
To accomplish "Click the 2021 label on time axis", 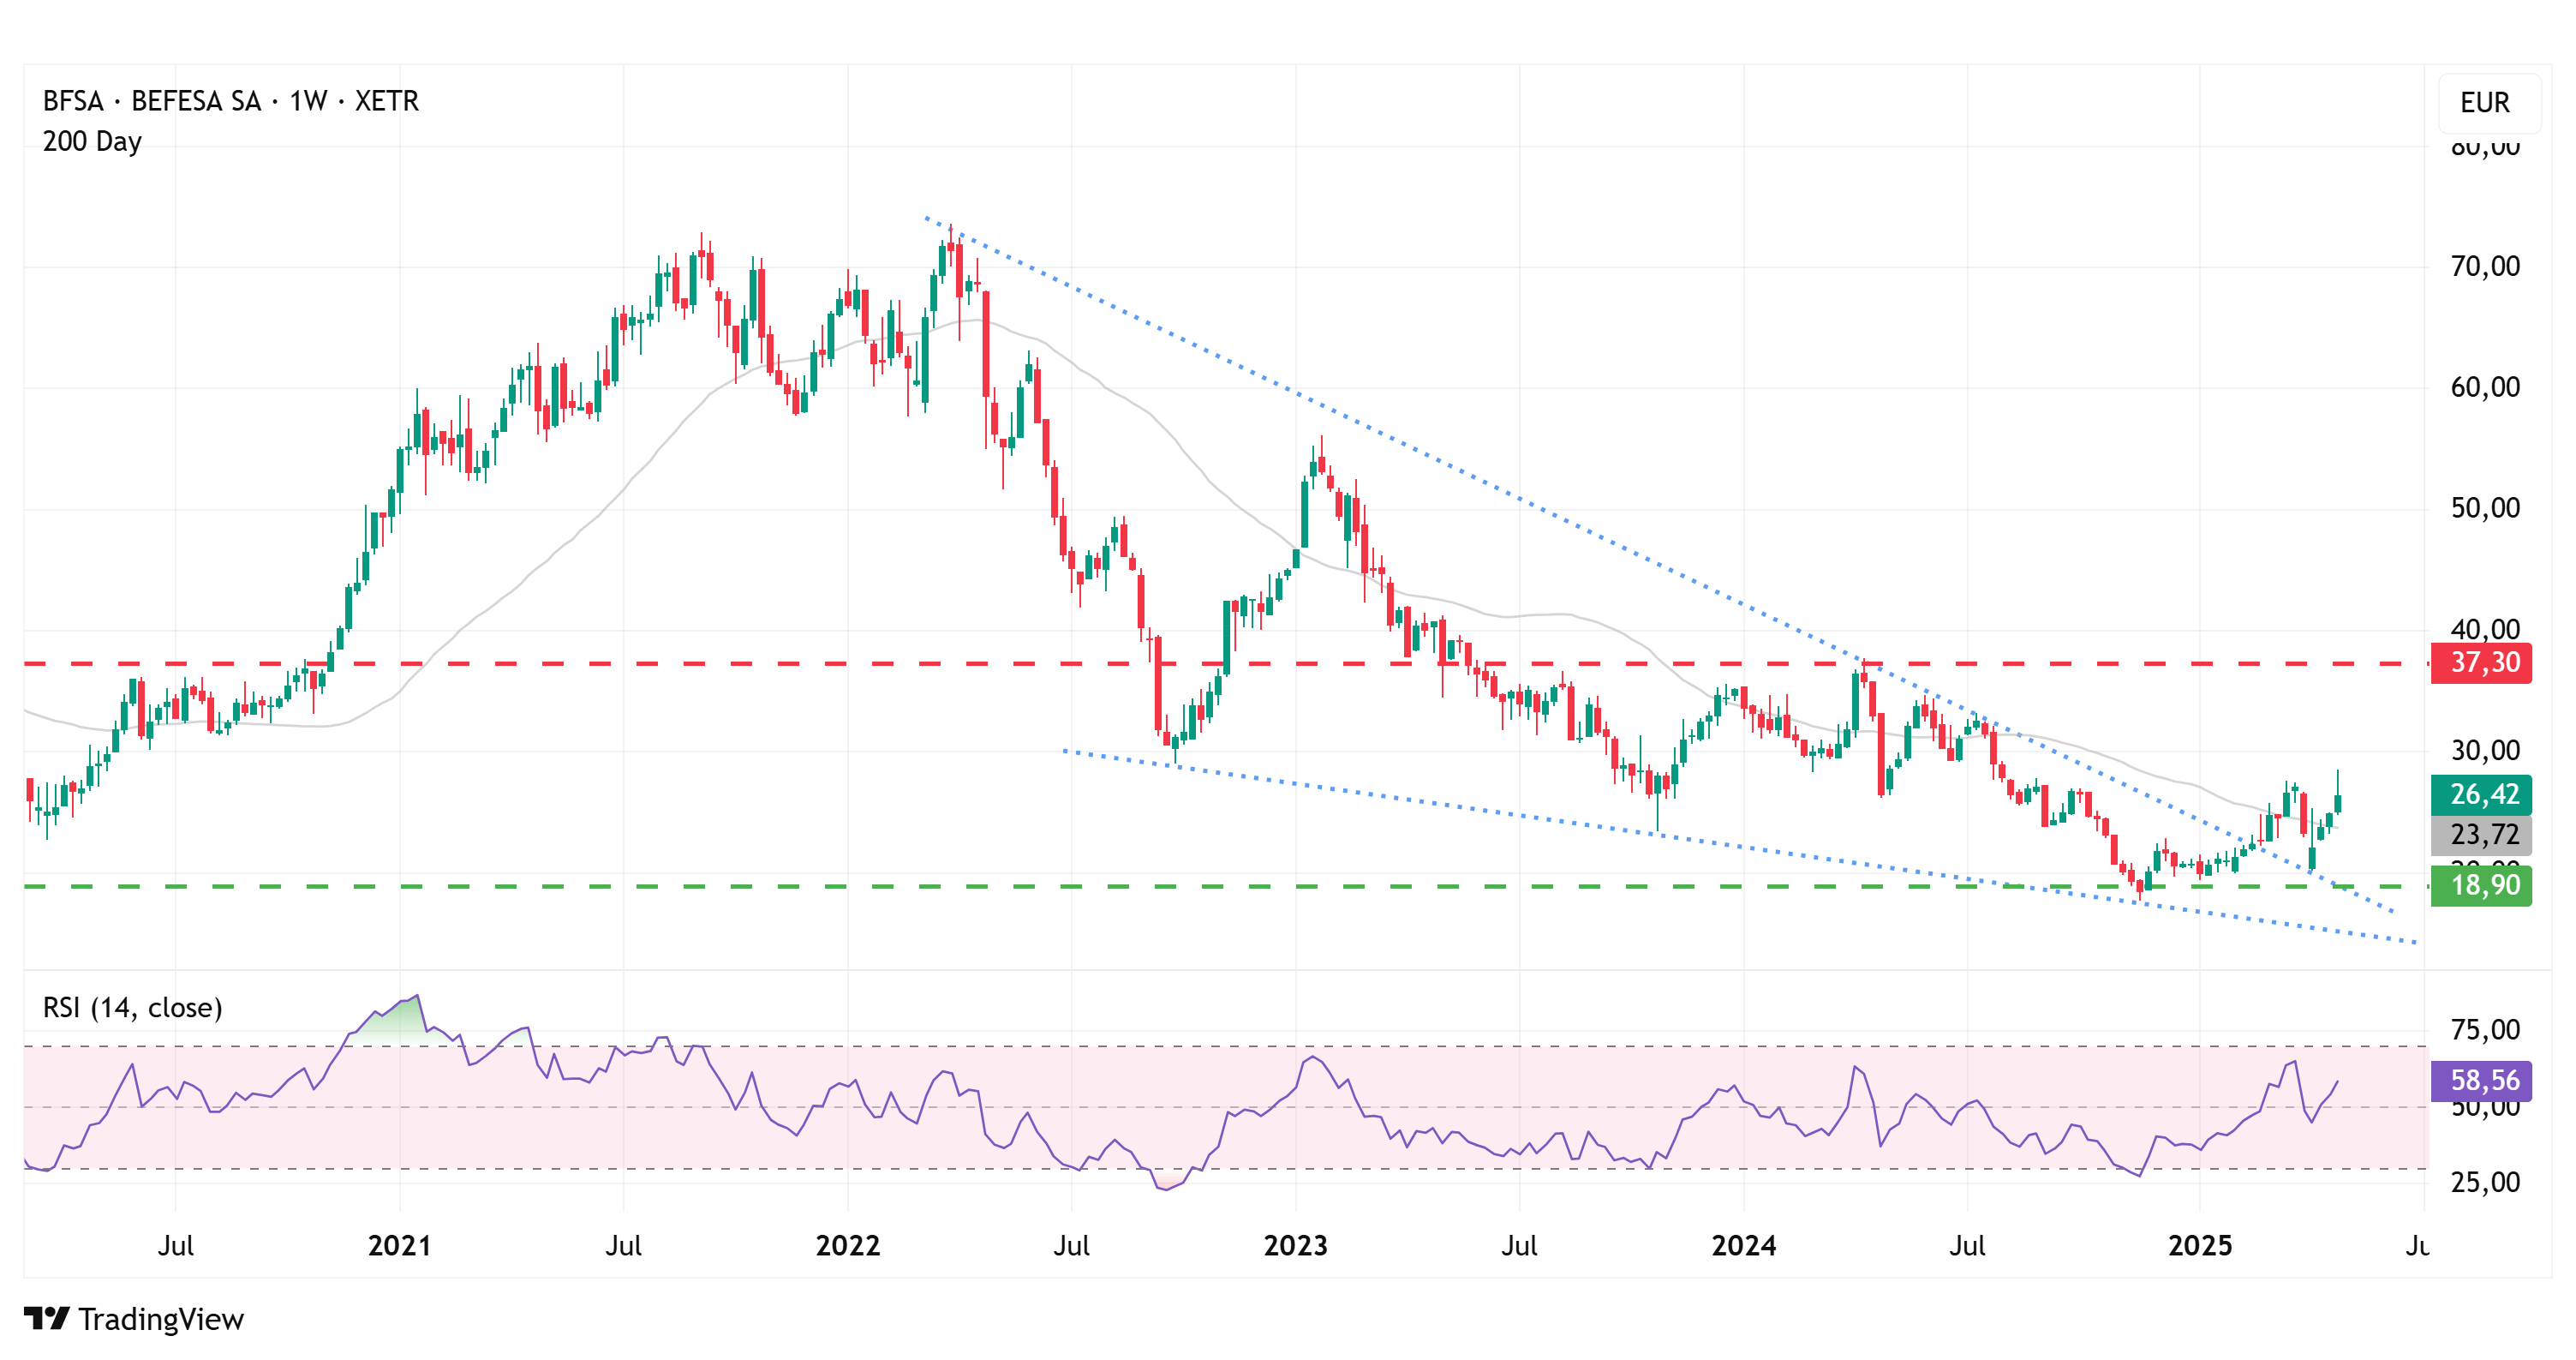I will click(399, 1245).
